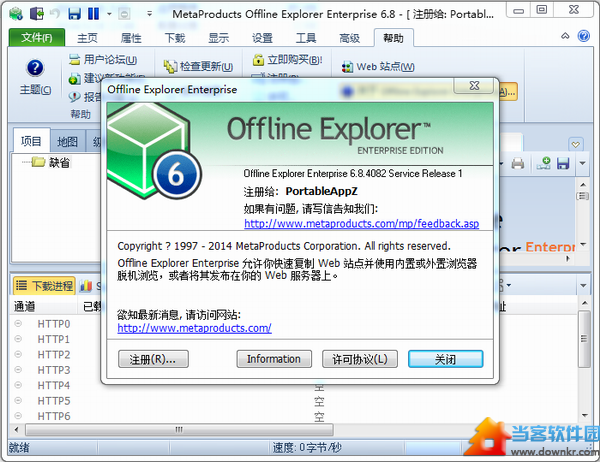Open the http://www.metaproducts.com/ link

(194, 328)
